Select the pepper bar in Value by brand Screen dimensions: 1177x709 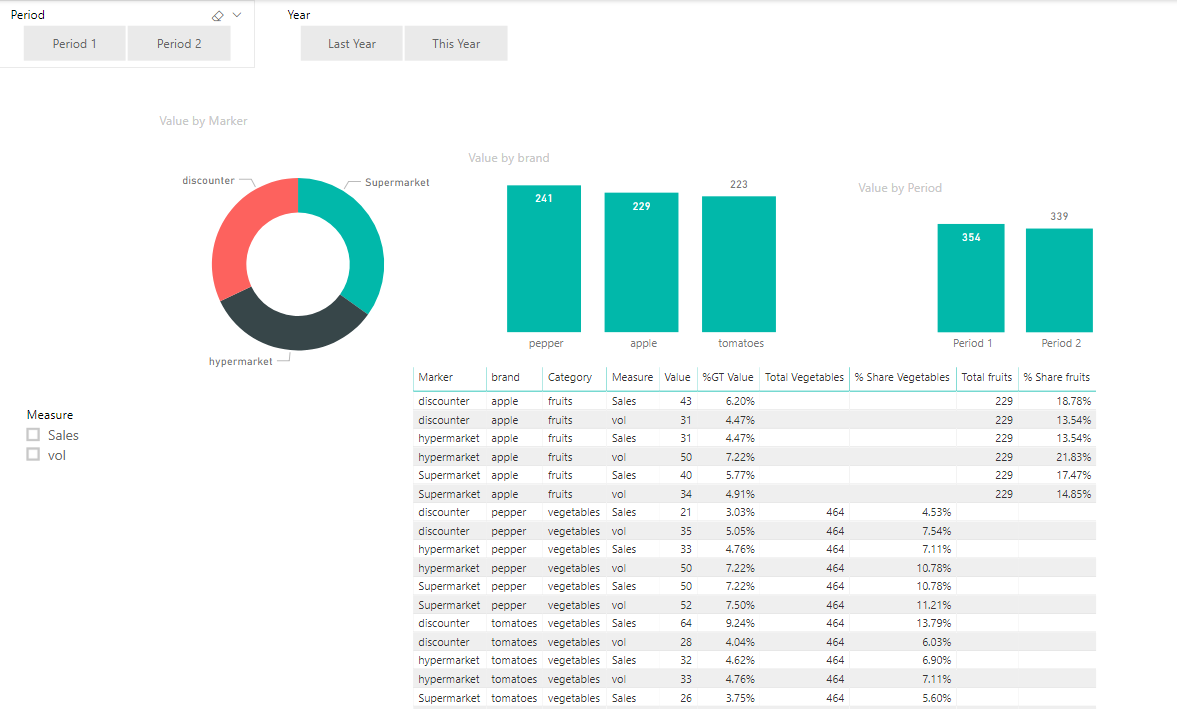tap(543, 258)
